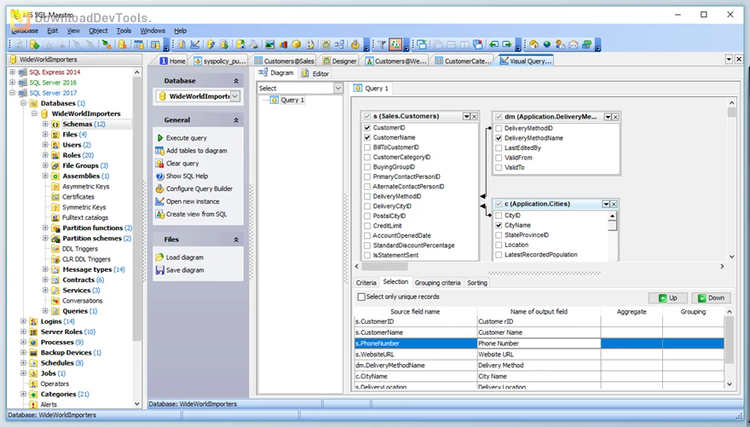Open the Grouping criteria tab

pos(438,283)
